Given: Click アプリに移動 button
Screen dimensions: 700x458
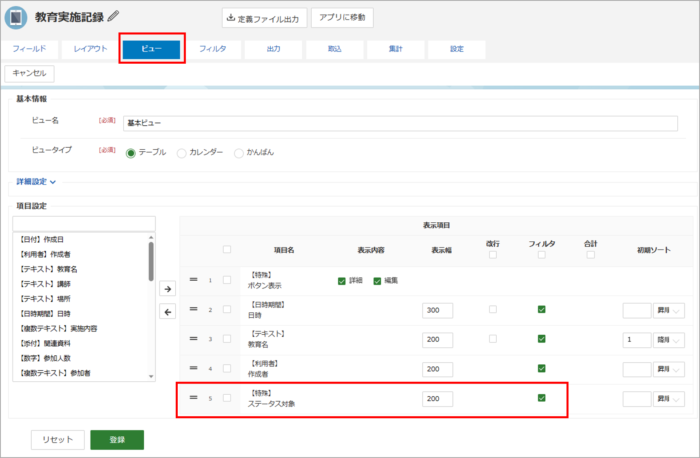Looking at the screenshot, I should (x=342, y=18).
